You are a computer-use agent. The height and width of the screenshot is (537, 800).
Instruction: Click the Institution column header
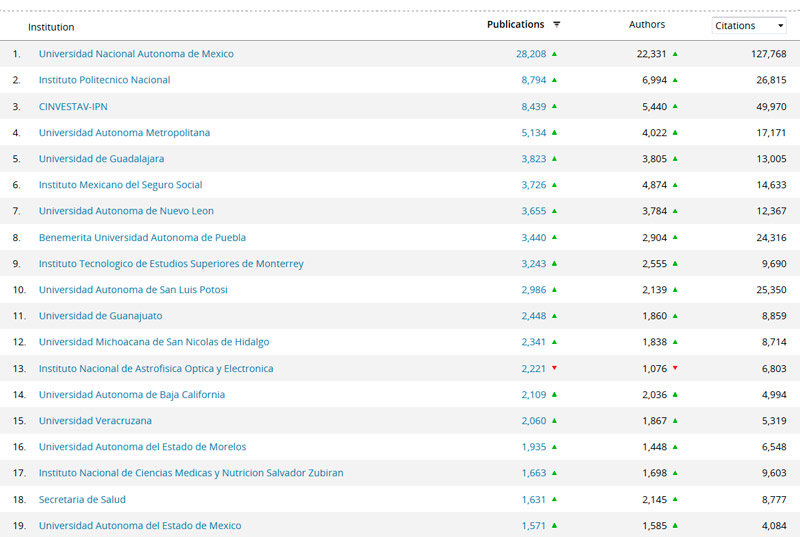tap(51, 27)
